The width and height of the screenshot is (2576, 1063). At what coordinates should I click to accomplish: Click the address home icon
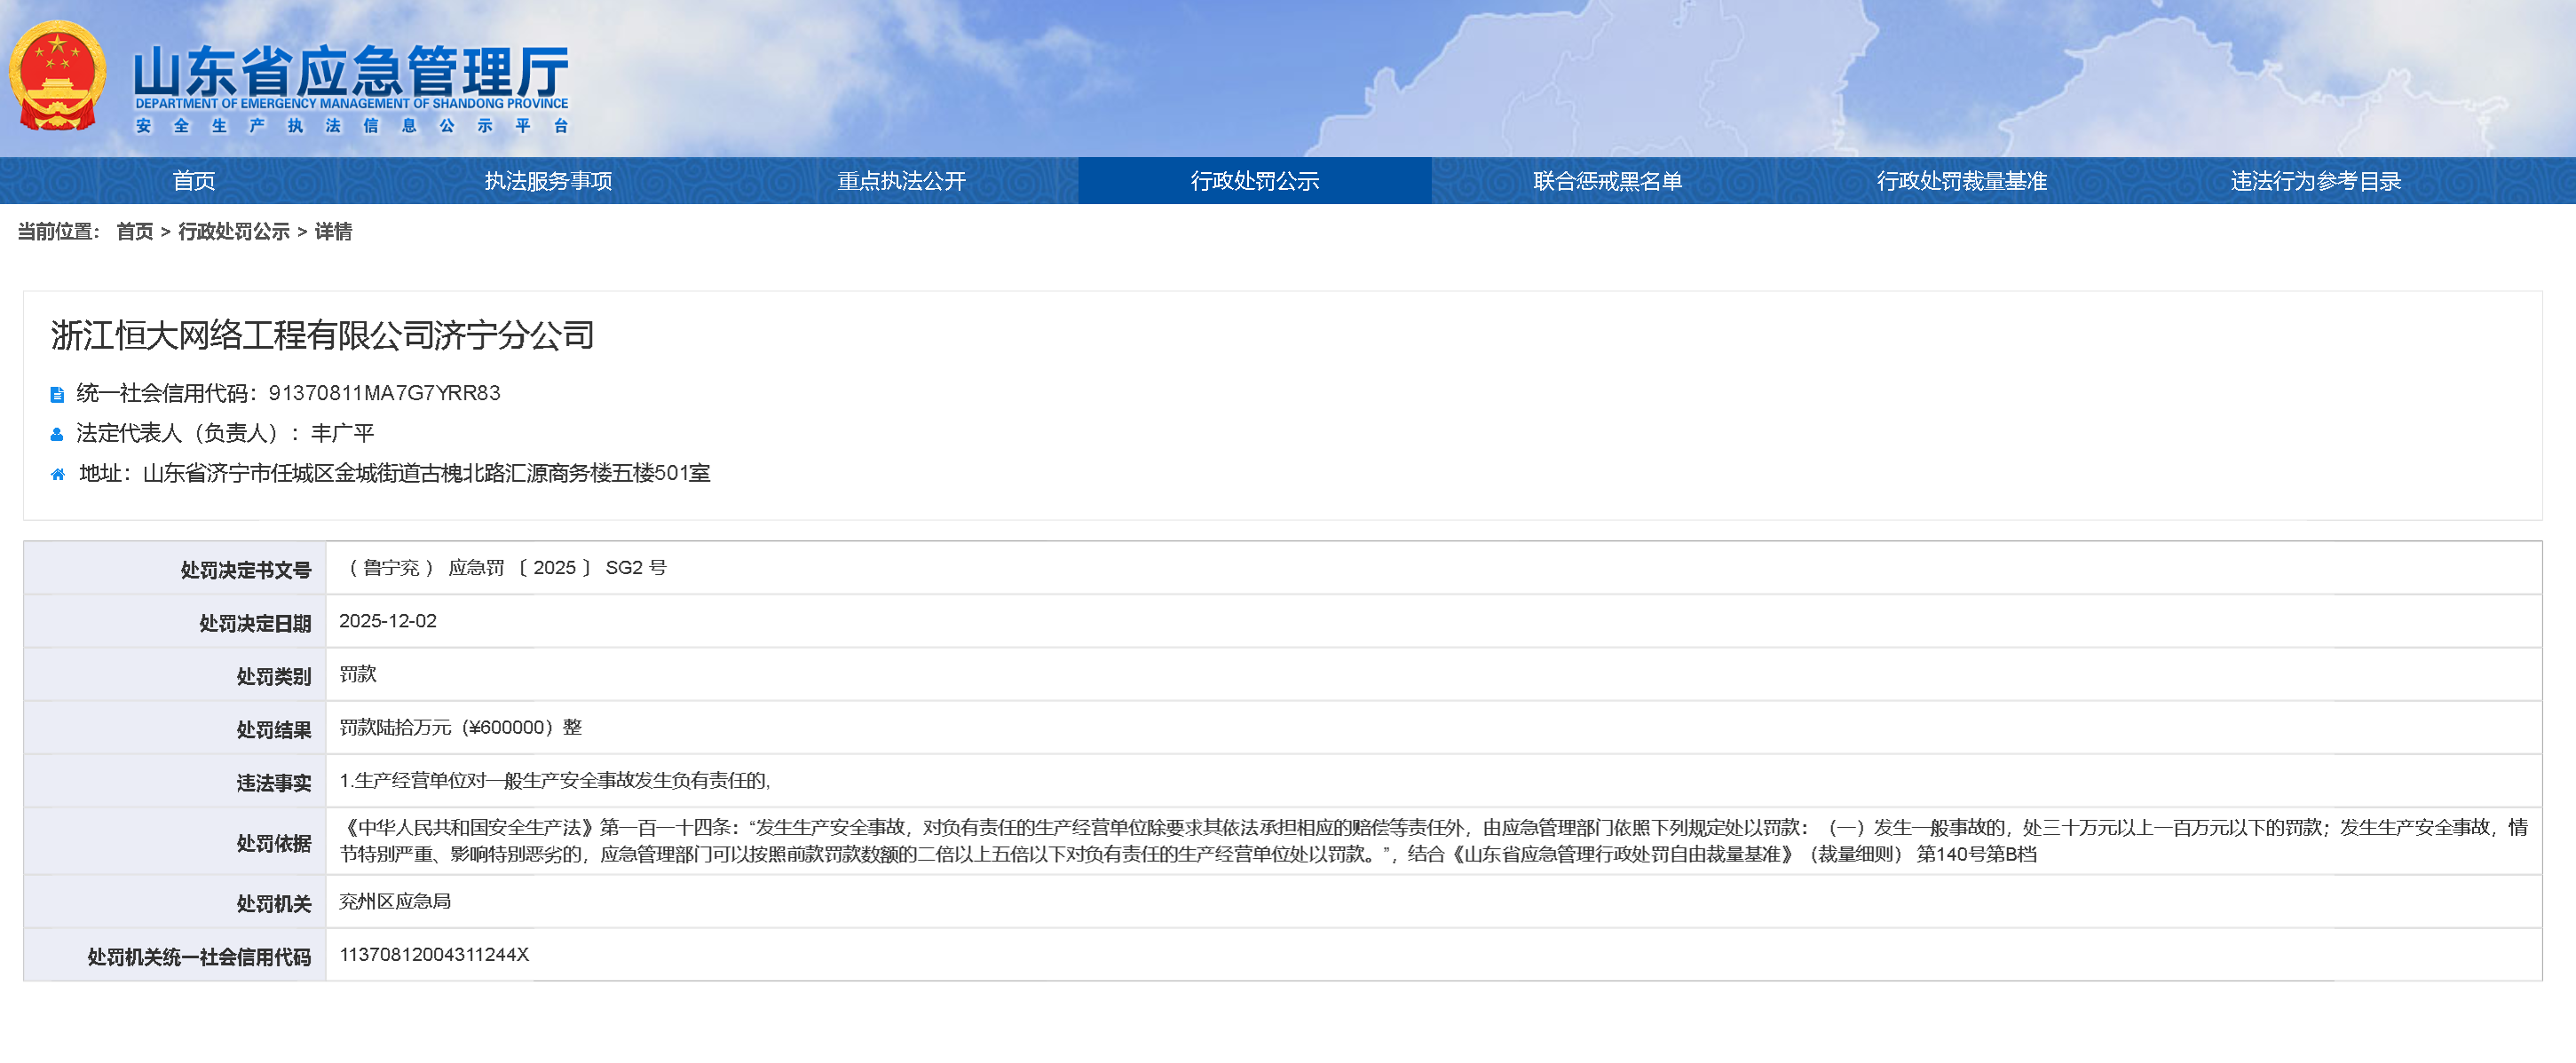pyautogui.click(x=57, y=475)
